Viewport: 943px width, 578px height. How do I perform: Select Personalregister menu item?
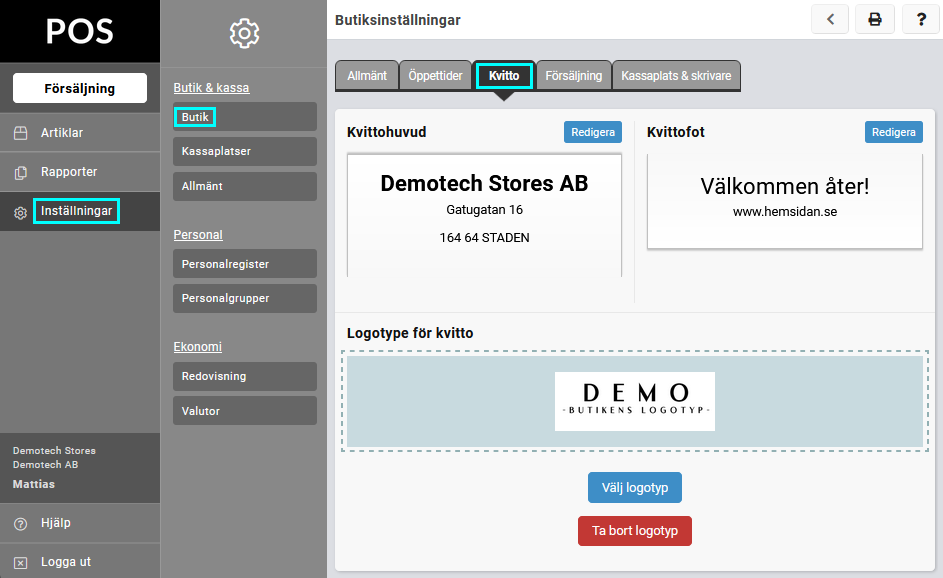244,264
